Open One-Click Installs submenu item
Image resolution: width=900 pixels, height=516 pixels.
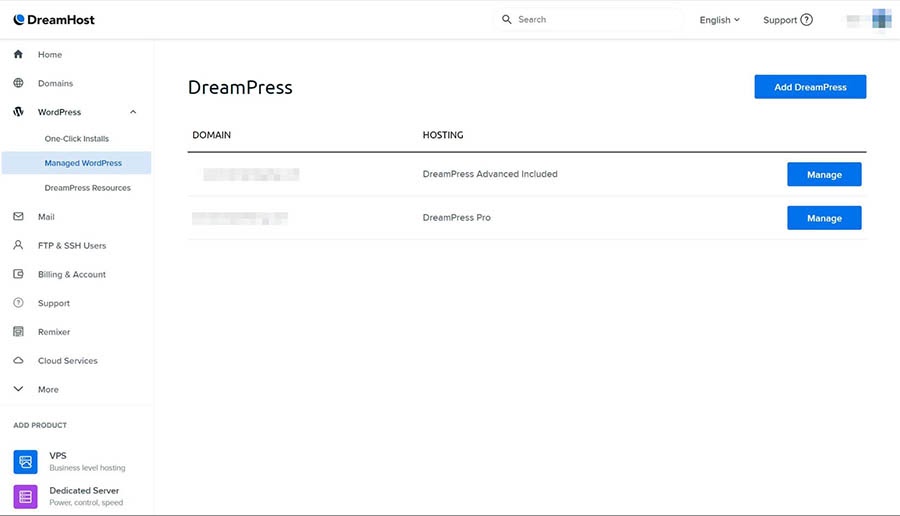coord(77,139)
